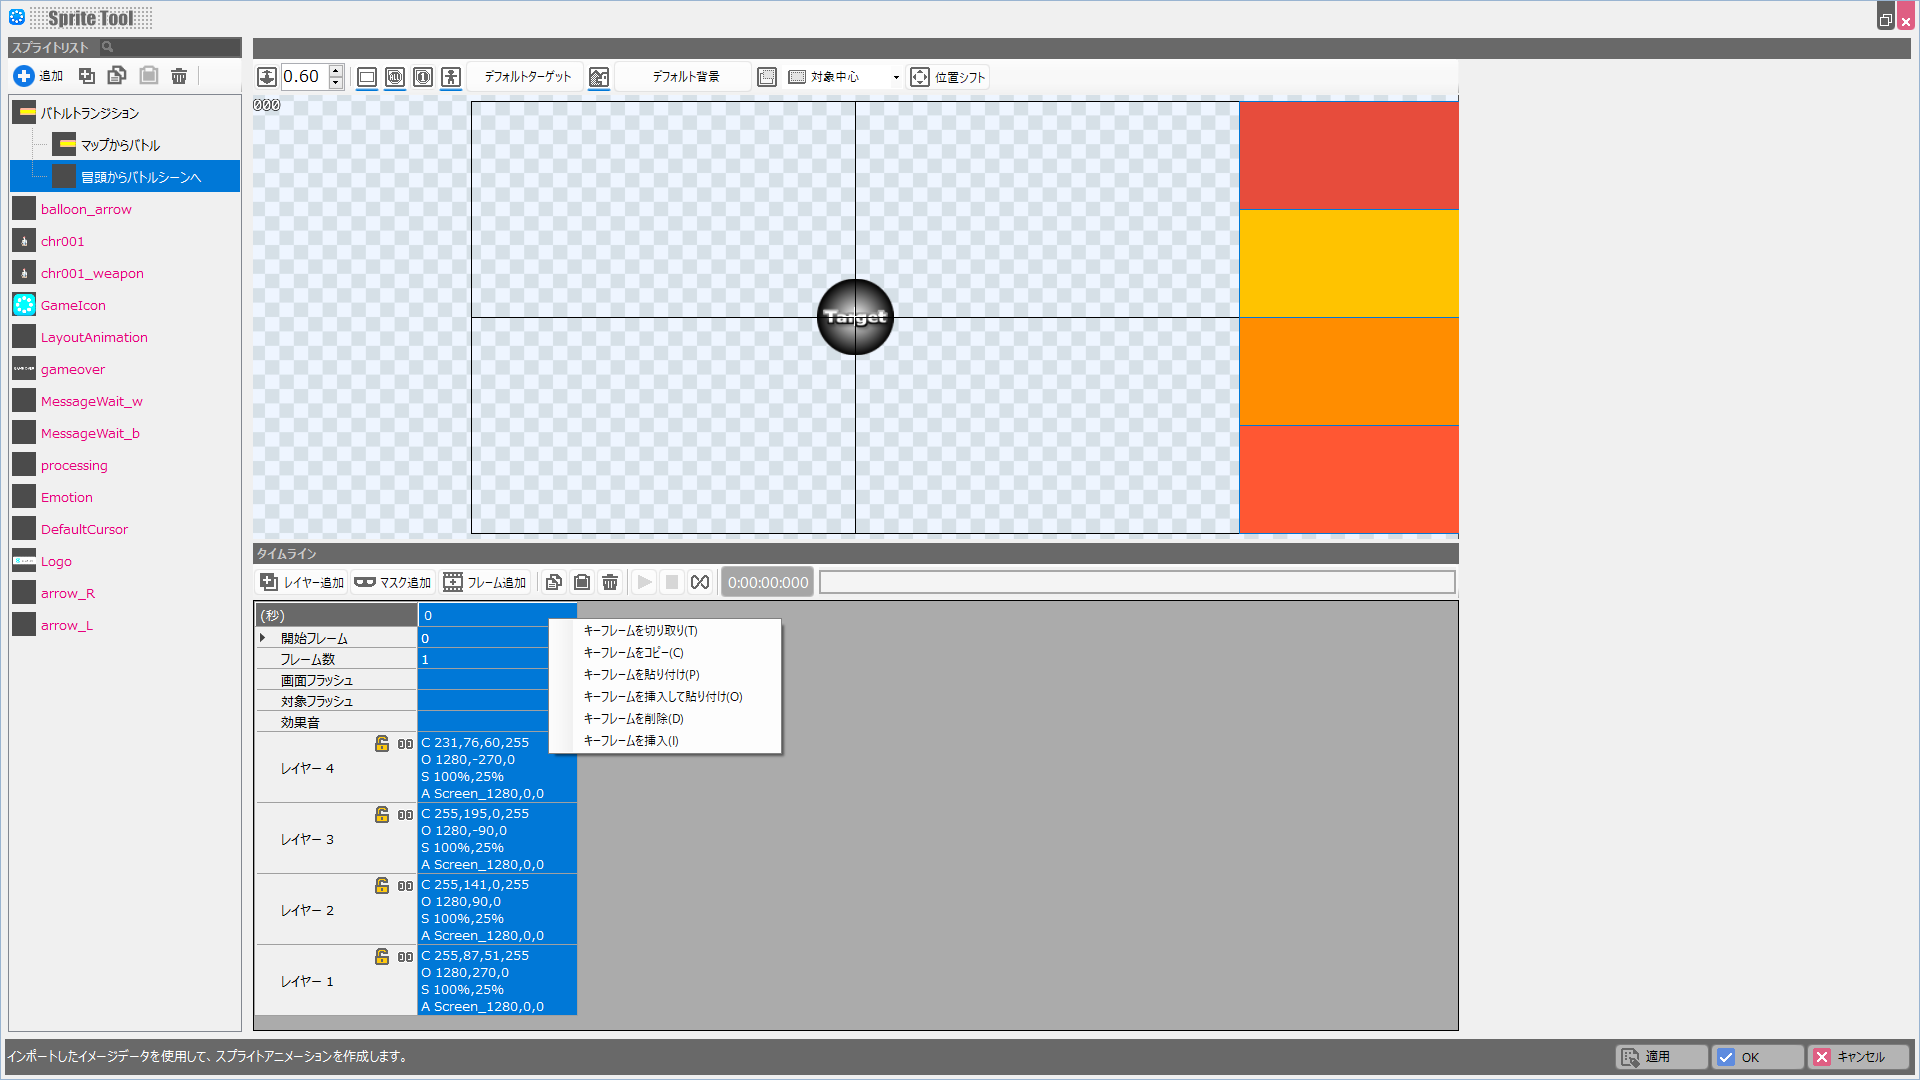Image resolution: width=1920 pixels, height=1080 pixels.
Task: Open the 対象中心 dropdown
Action: (x=895, y=77)
